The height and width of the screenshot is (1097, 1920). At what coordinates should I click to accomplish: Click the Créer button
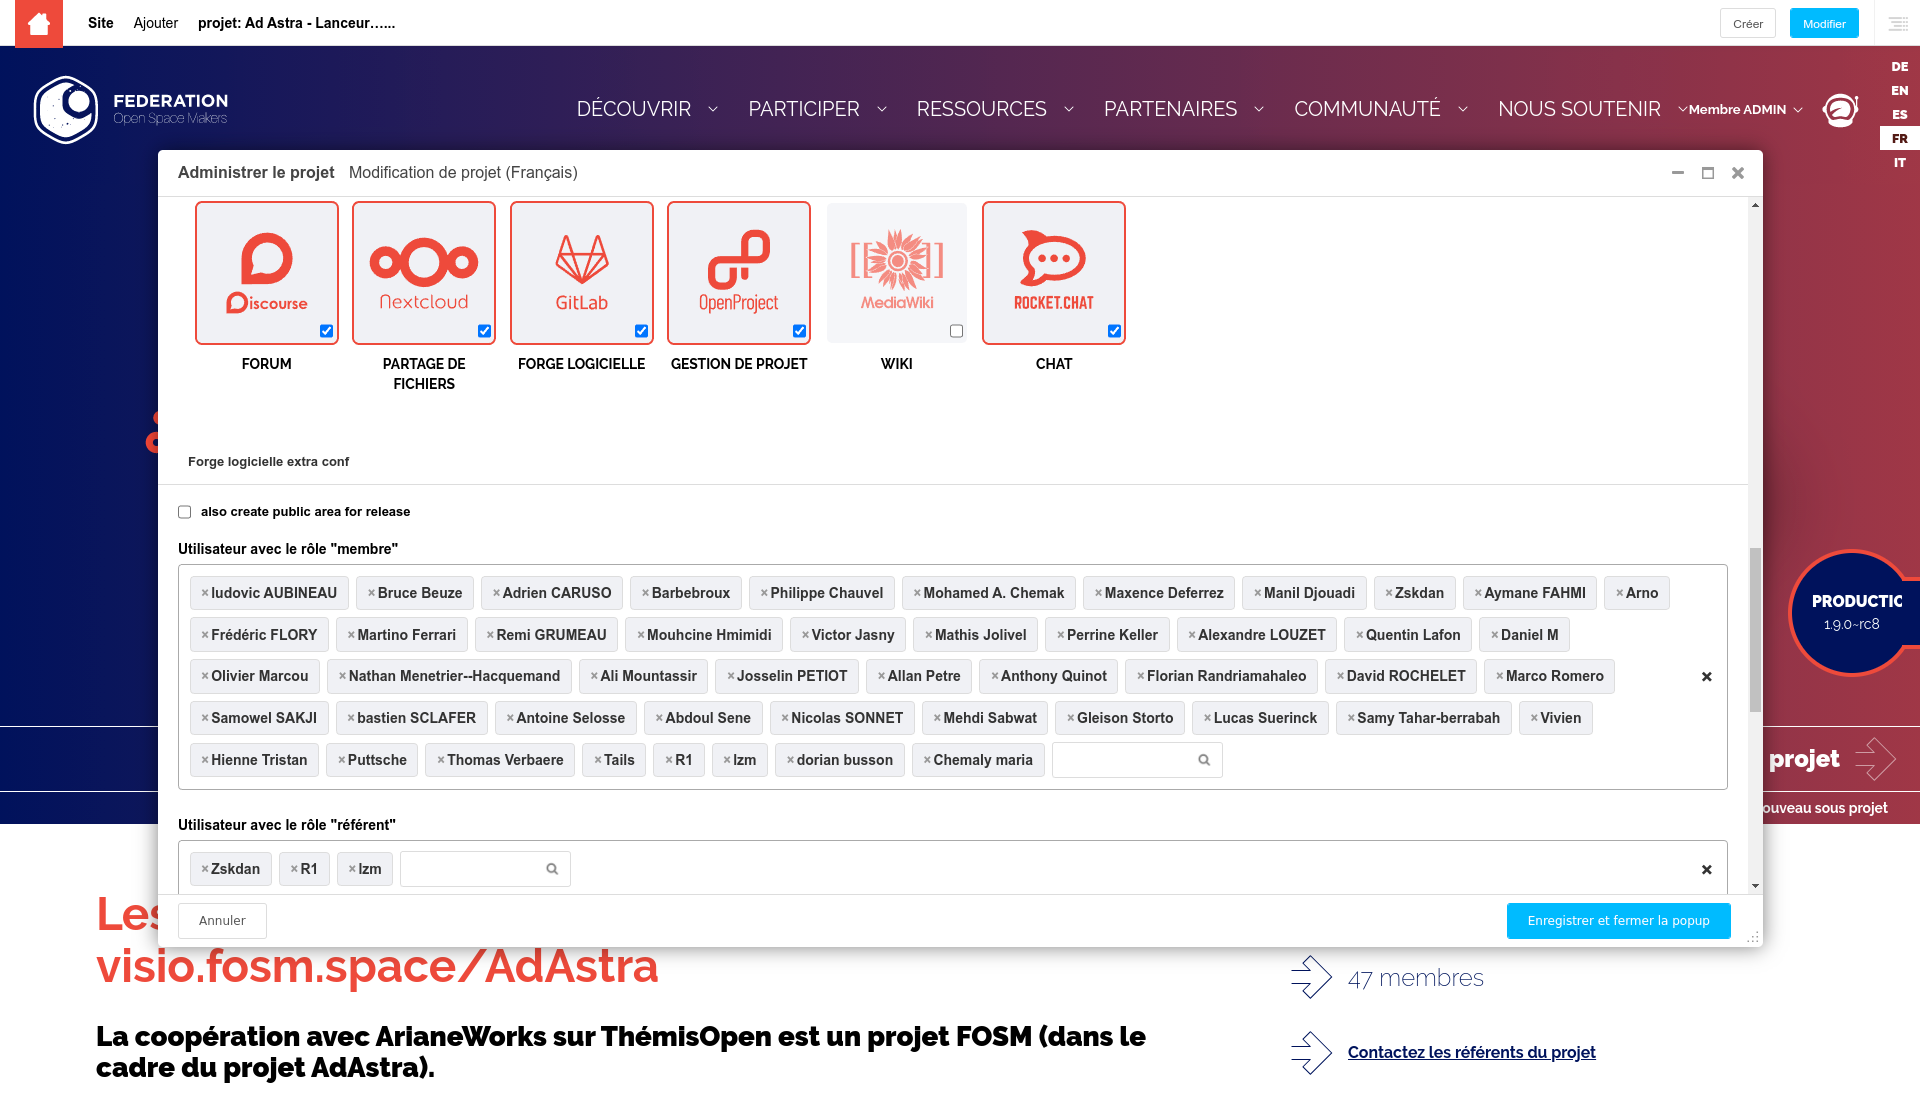(x=1748, y=24)
